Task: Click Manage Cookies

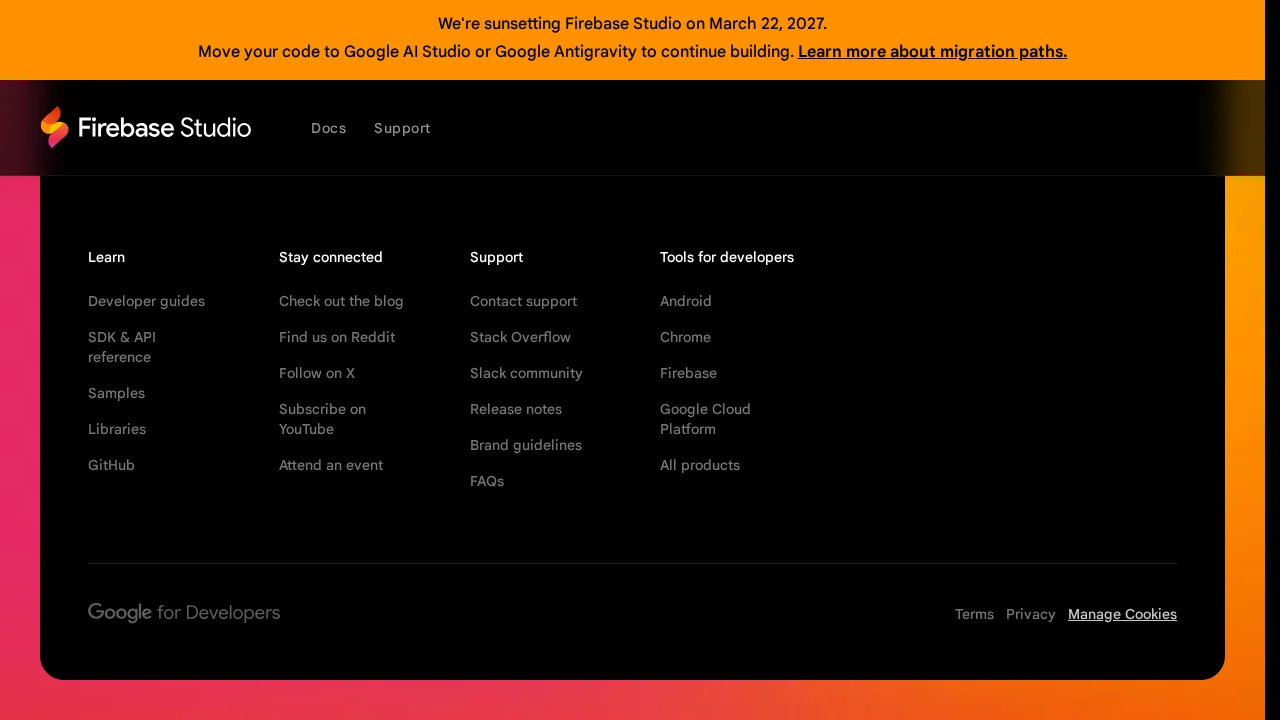Action: (1122, 614)
